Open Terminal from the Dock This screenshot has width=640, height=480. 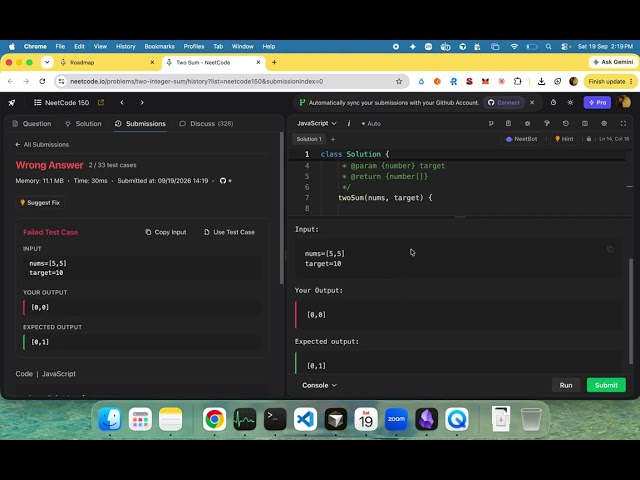tap(275, 419)
